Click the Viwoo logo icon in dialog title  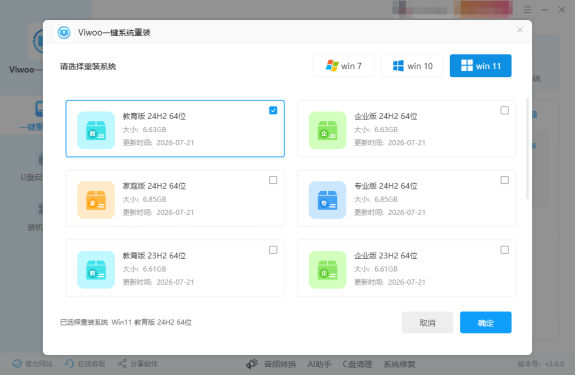64,33
